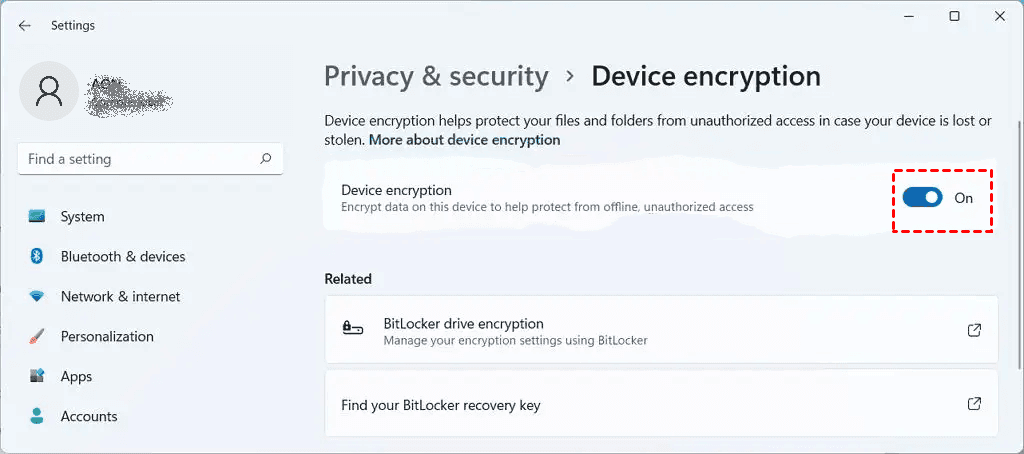Navigate to Privacy & security breadcrumb
Screen dimensions: 1024x454
tap(436, 76)
